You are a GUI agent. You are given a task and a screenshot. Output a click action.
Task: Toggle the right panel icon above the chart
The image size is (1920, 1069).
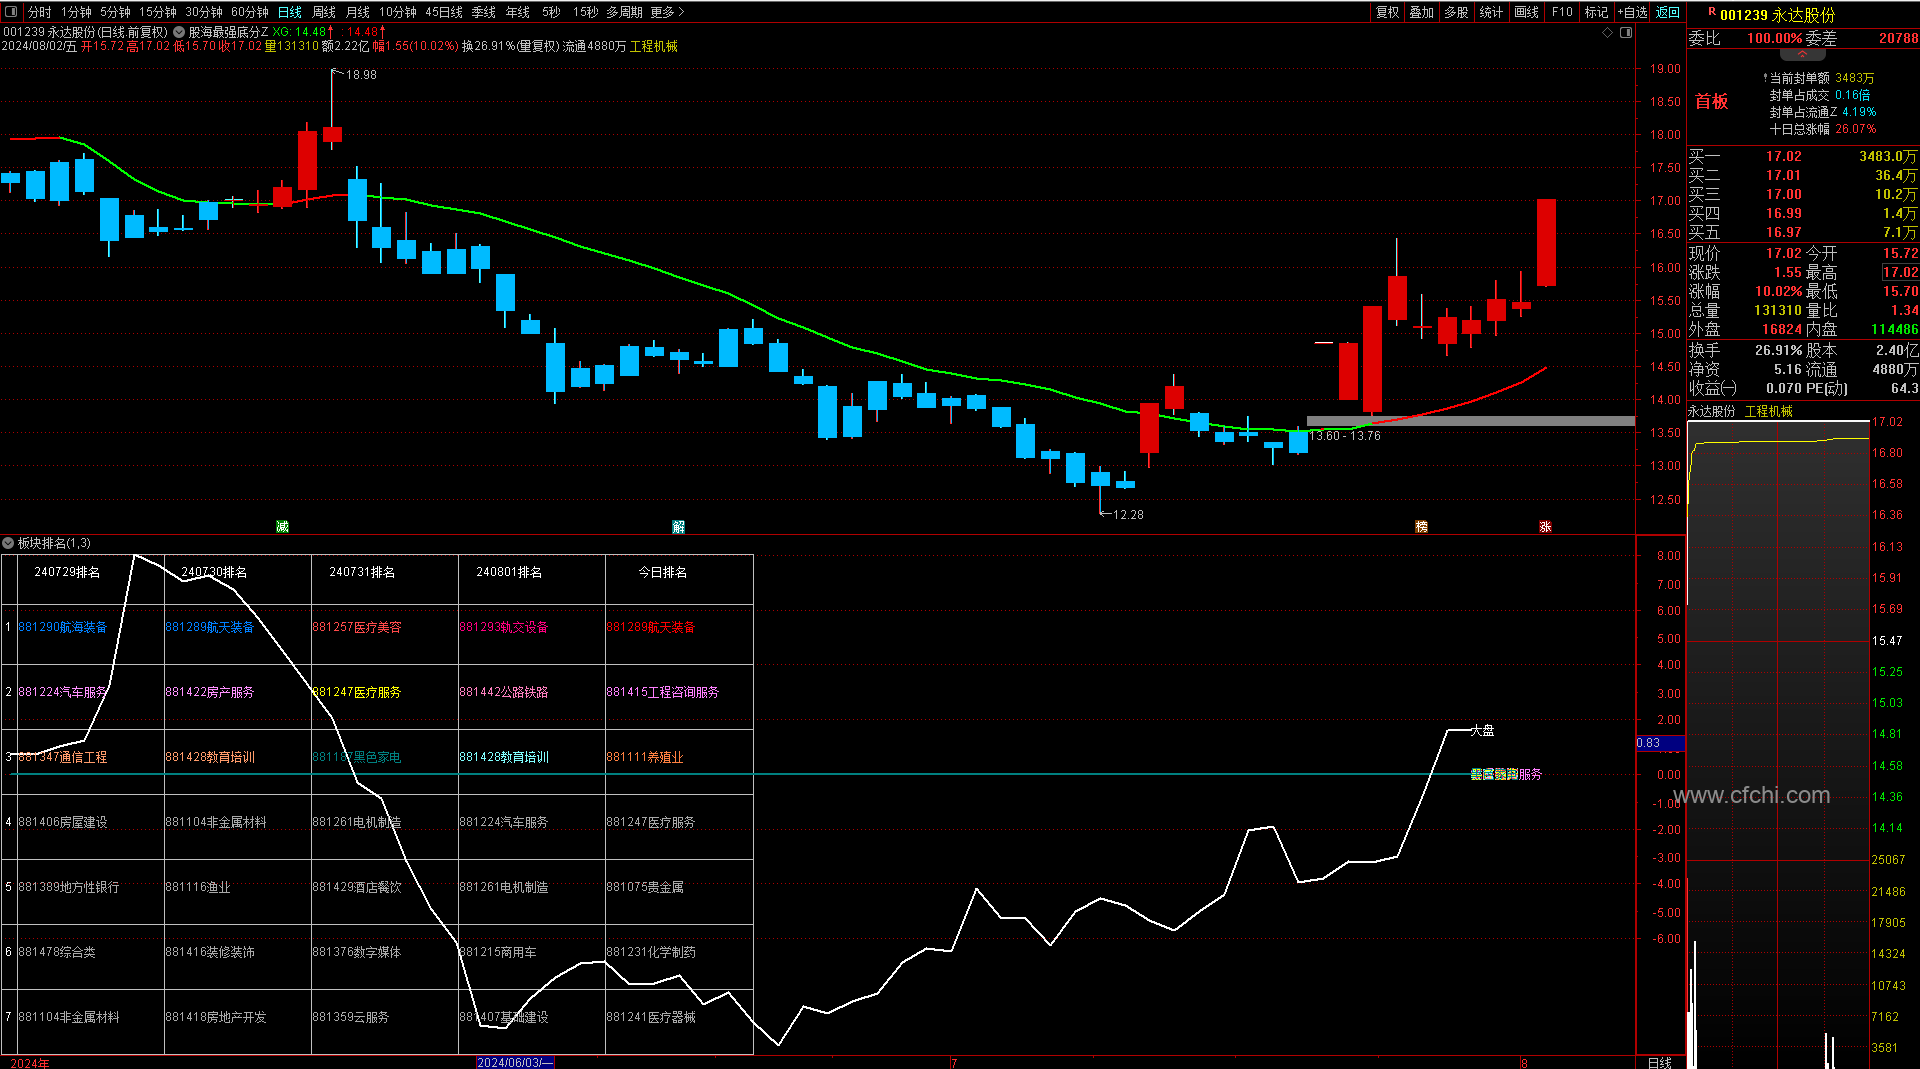coord(1626,32)
